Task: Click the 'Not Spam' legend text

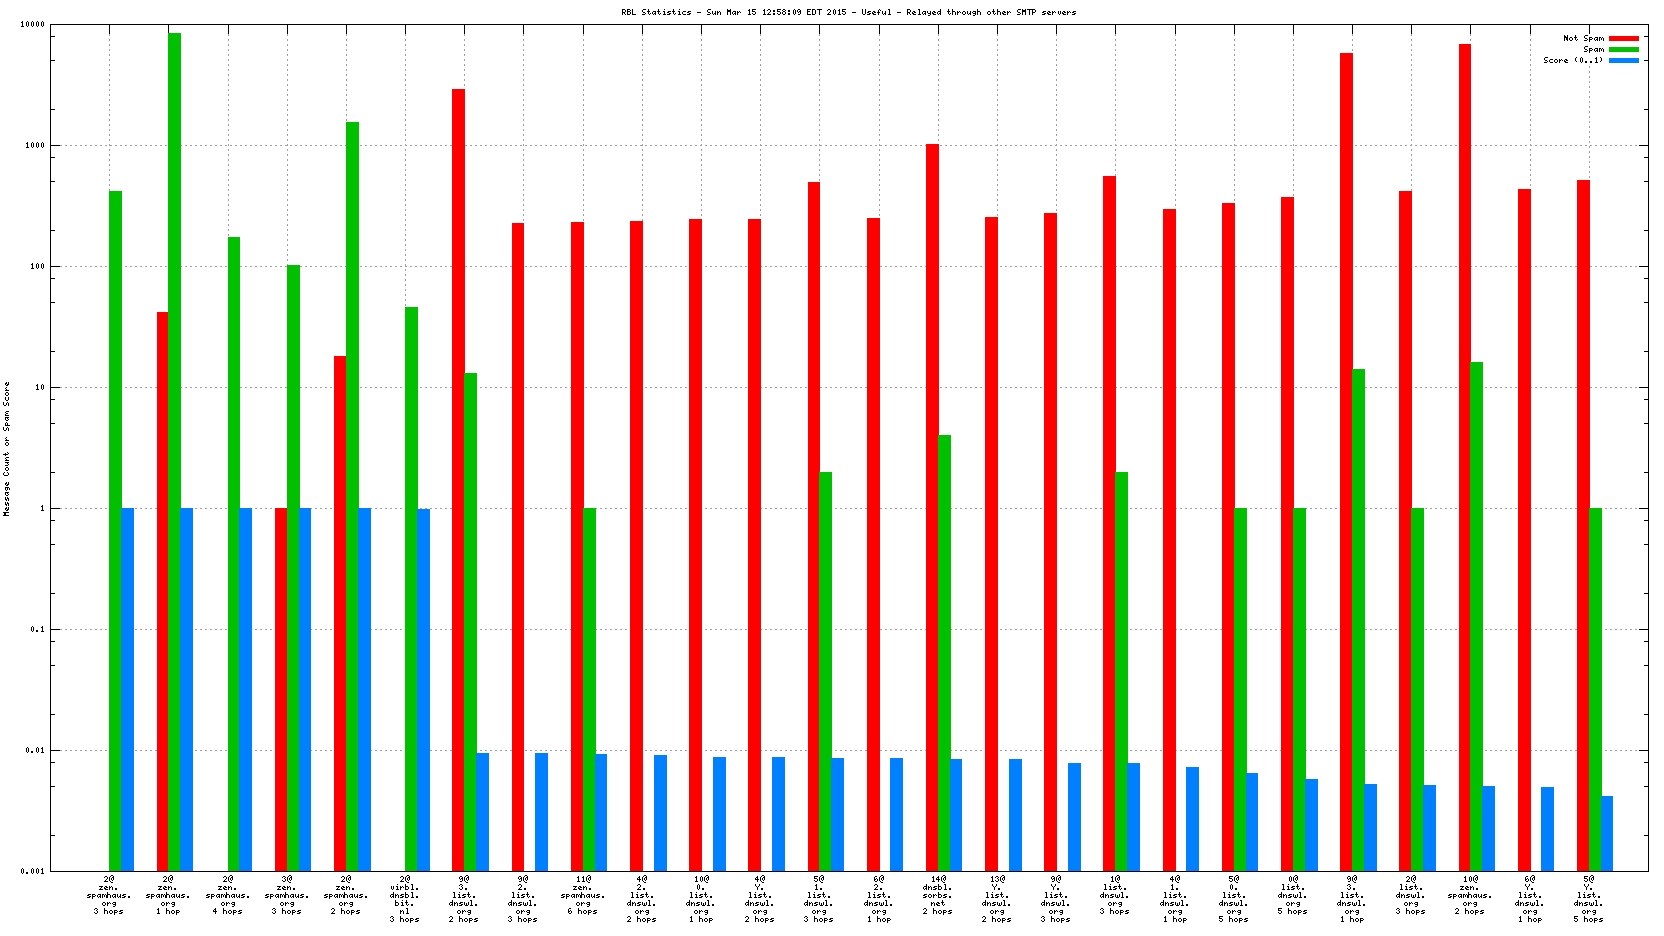Action: point(1583,38)
